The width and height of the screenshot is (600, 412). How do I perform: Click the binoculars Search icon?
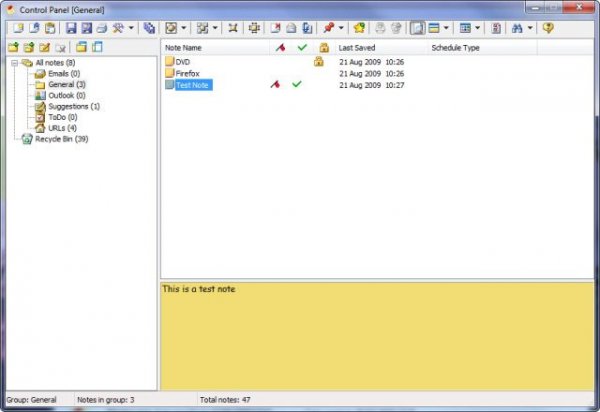[x=517, y=27]
